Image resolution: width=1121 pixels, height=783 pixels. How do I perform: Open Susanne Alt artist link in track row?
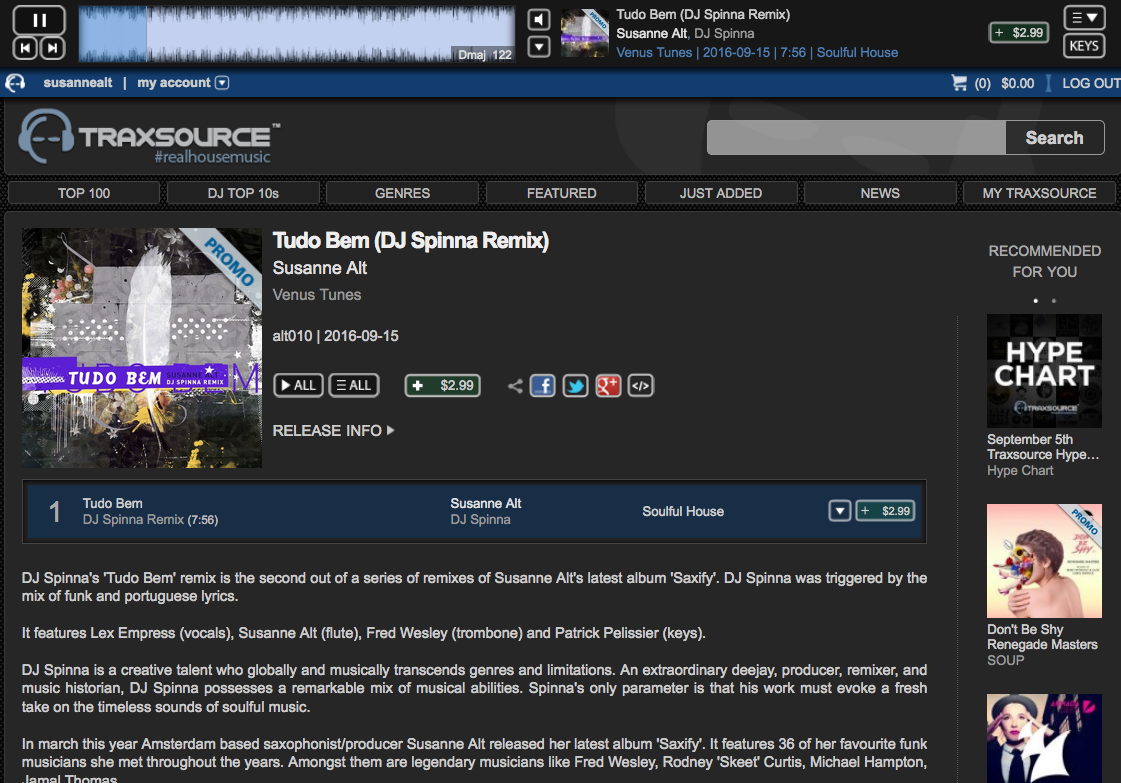[x=485, y=503]
